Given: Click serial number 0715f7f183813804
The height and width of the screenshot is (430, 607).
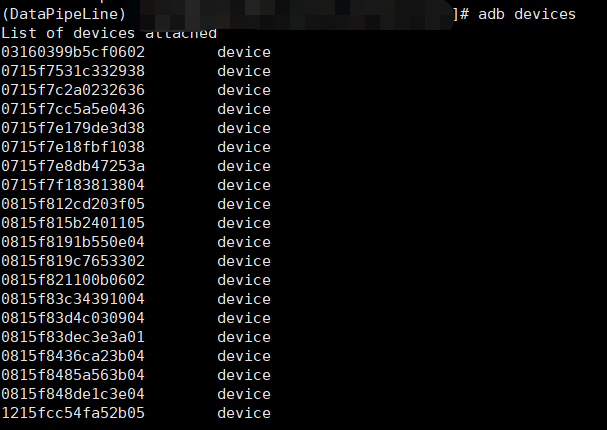Looking at the screenshot, I should [x=73, y=185].
